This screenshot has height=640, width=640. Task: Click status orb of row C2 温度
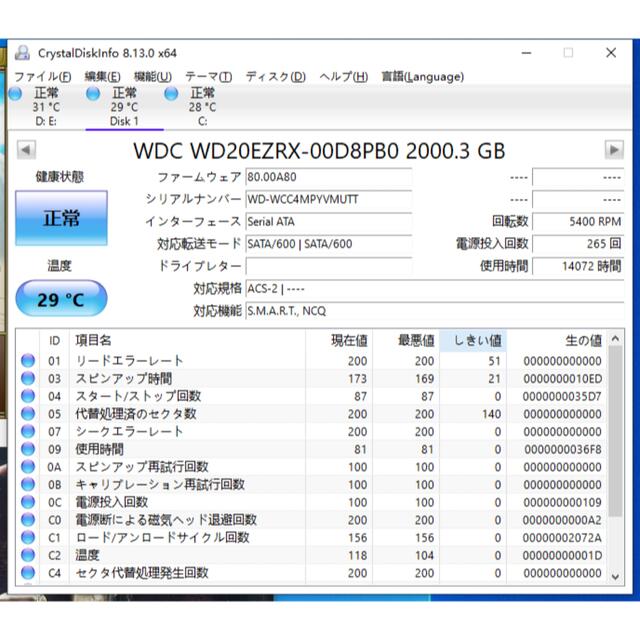pos(28,555)
